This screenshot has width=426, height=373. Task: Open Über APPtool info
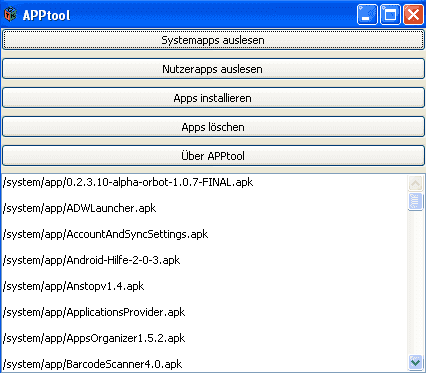coord(213,156)
